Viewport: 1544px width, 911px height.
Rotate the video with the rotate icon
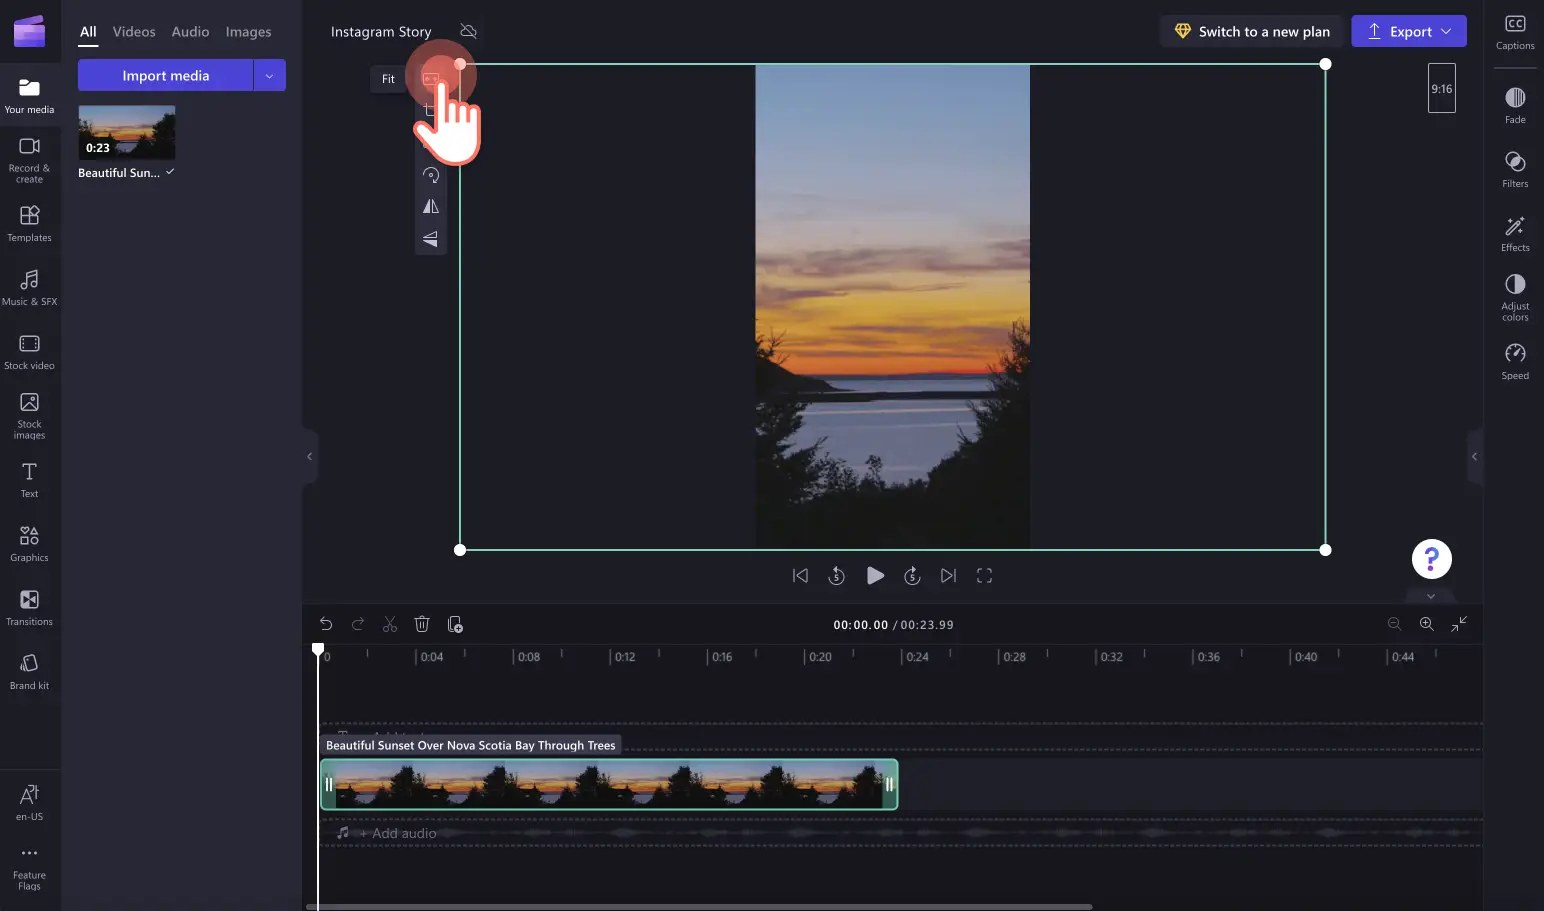point(431,175)
